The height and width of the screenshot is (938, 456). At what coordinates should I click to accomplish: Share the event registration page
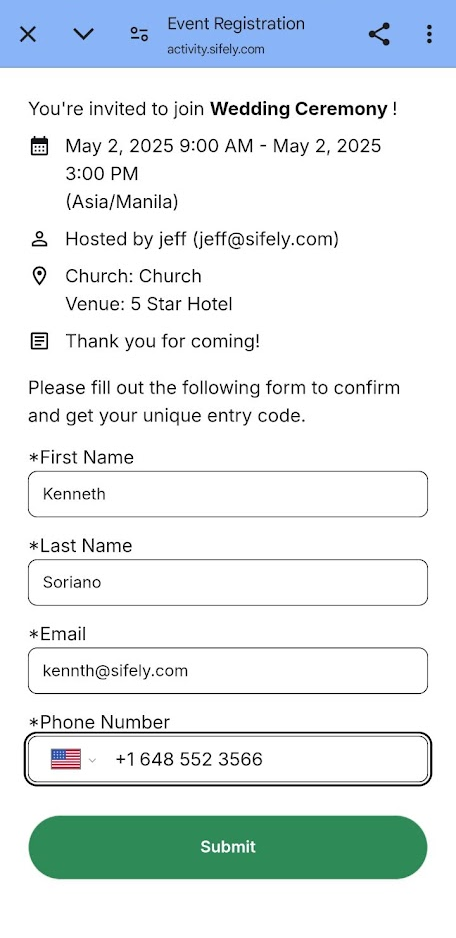(379, 34)
